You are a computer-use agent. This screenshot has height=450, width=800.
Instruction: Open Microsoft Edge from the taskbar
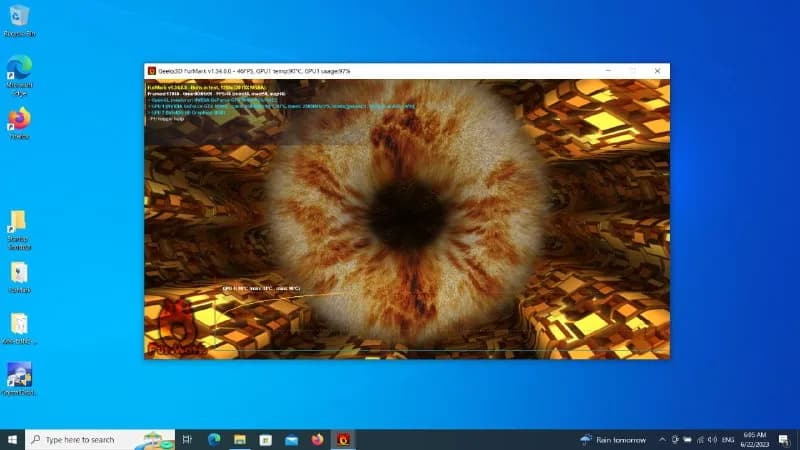click(x=214, y=440)
